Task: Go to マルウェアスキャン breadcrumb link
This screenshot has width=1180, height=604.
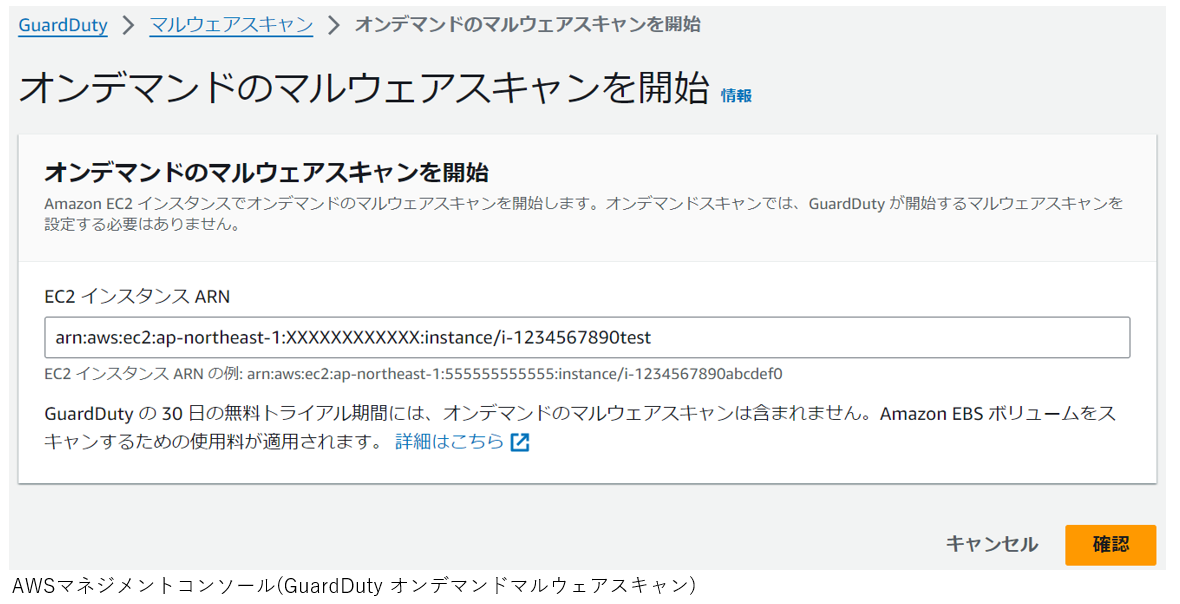Action: coord(231,25)
